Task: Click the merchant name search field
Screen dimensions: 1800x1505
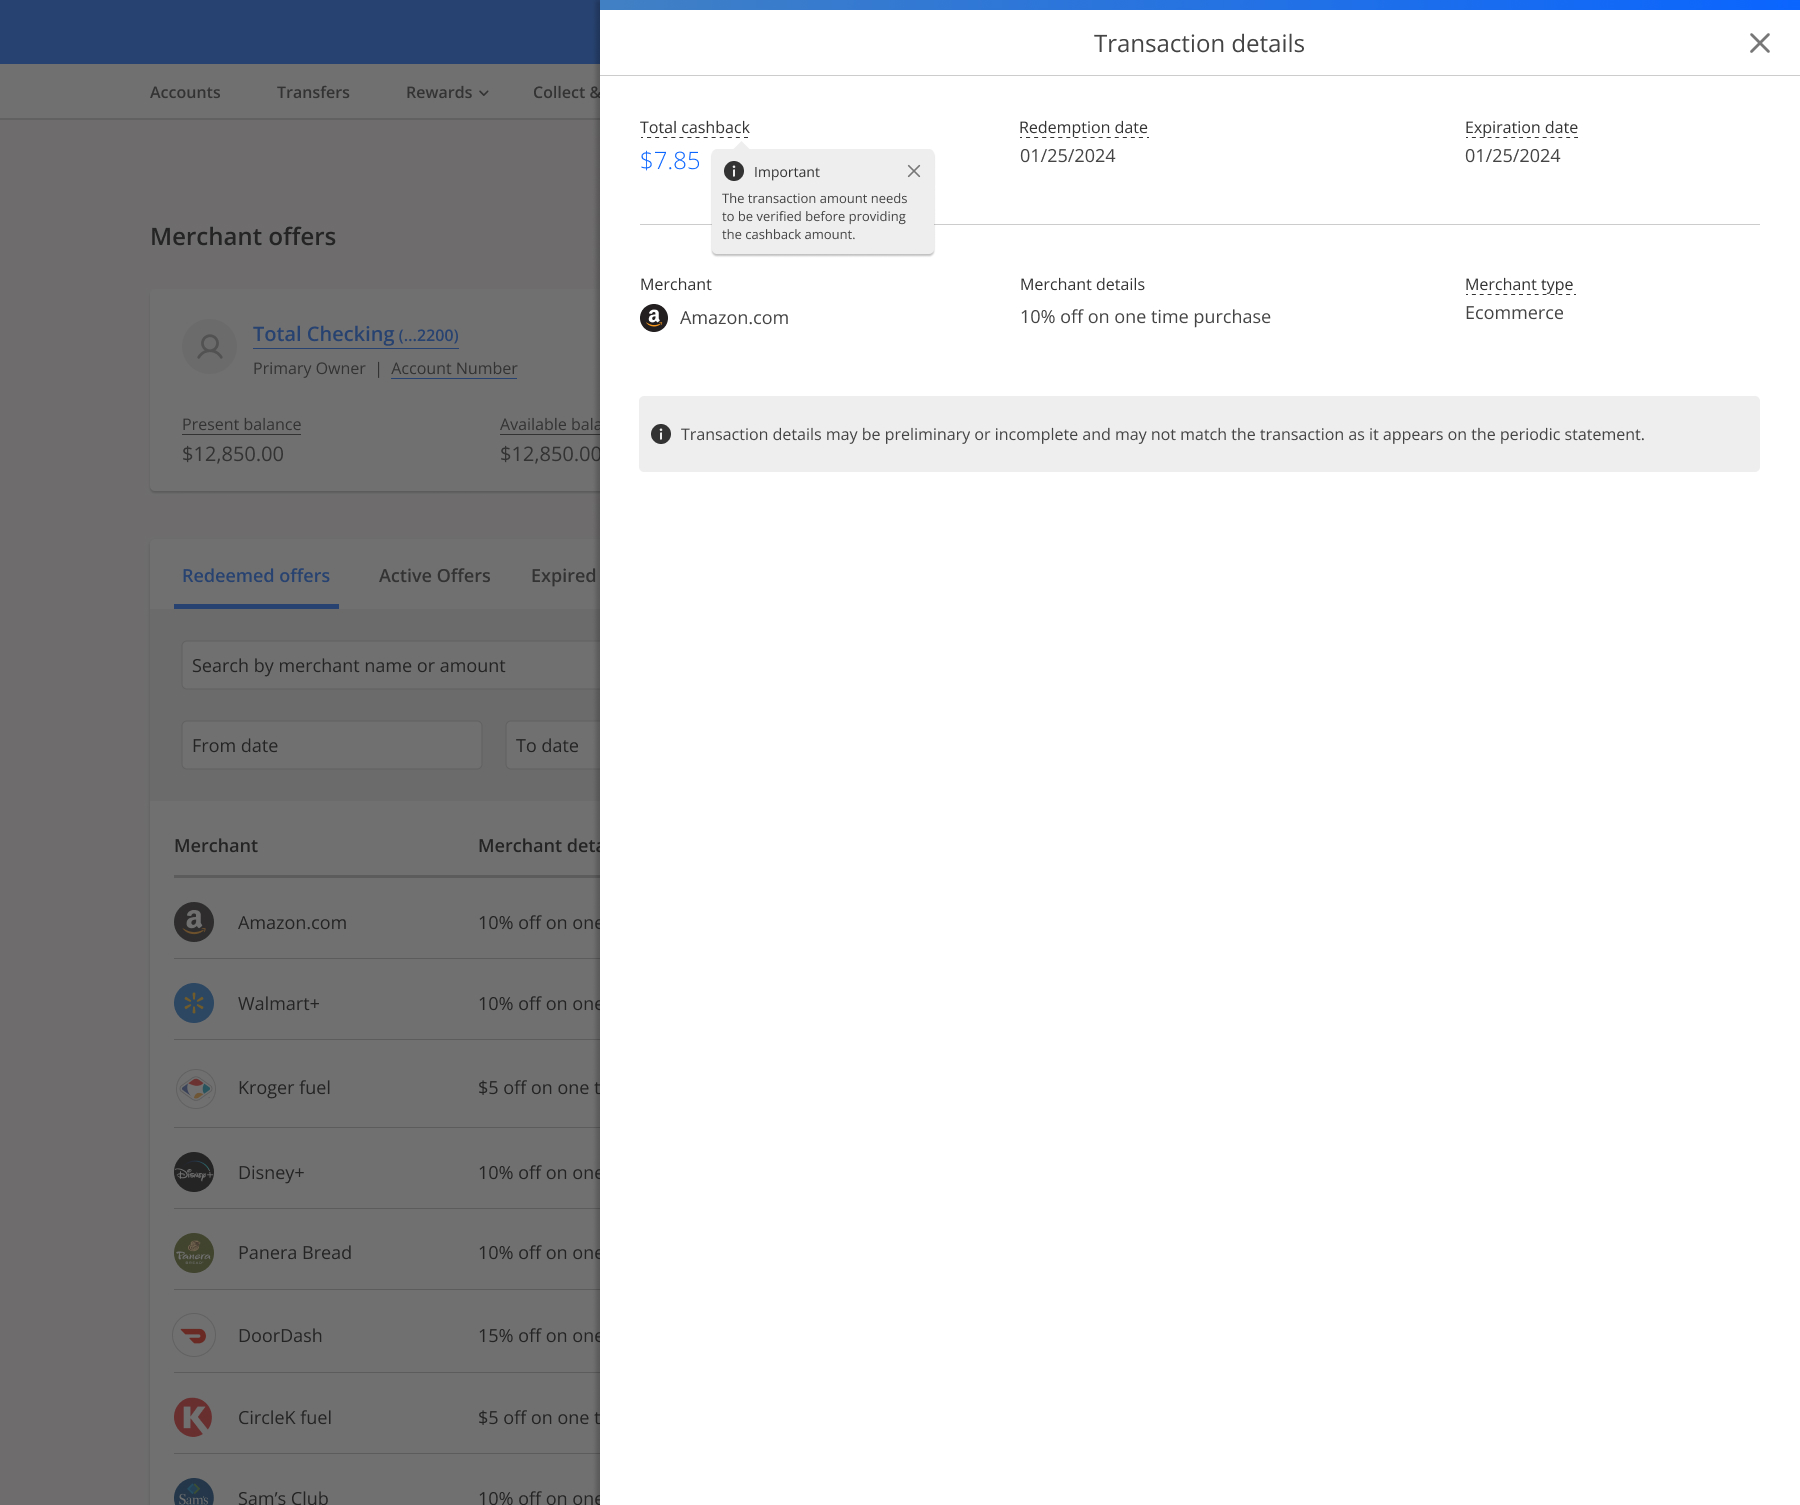Action: (x=390, y=665)
